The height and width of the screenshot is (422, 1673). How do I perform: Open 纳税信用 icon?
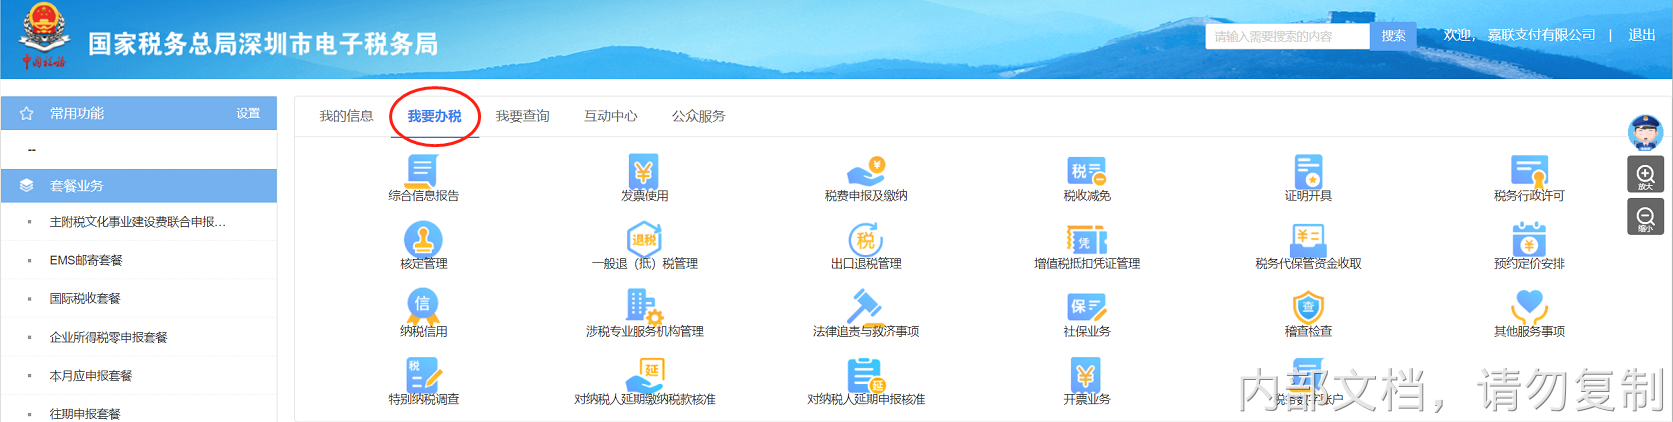pyautogui.click(x=423, y=305)
